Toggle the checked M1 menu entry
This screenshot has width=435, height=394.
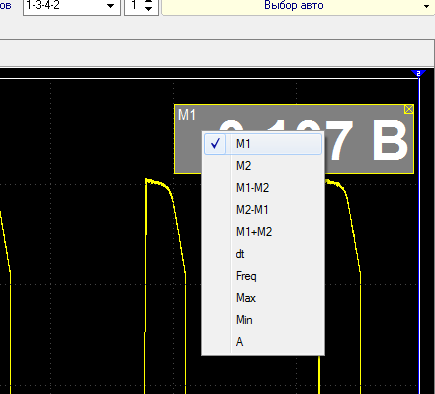click(263, 144)
